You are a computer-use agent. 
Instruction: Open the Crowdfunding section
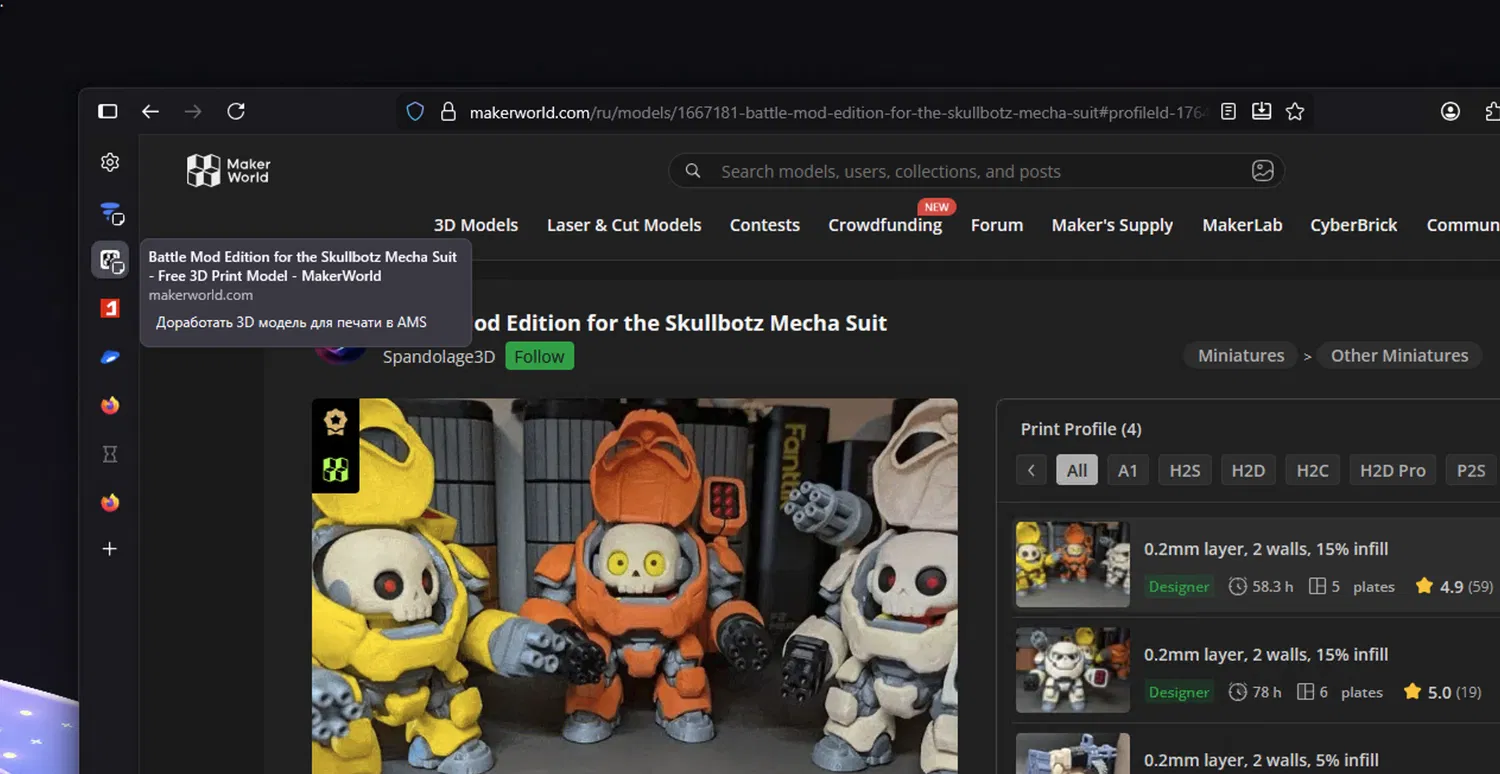click(x=885, y=225)
